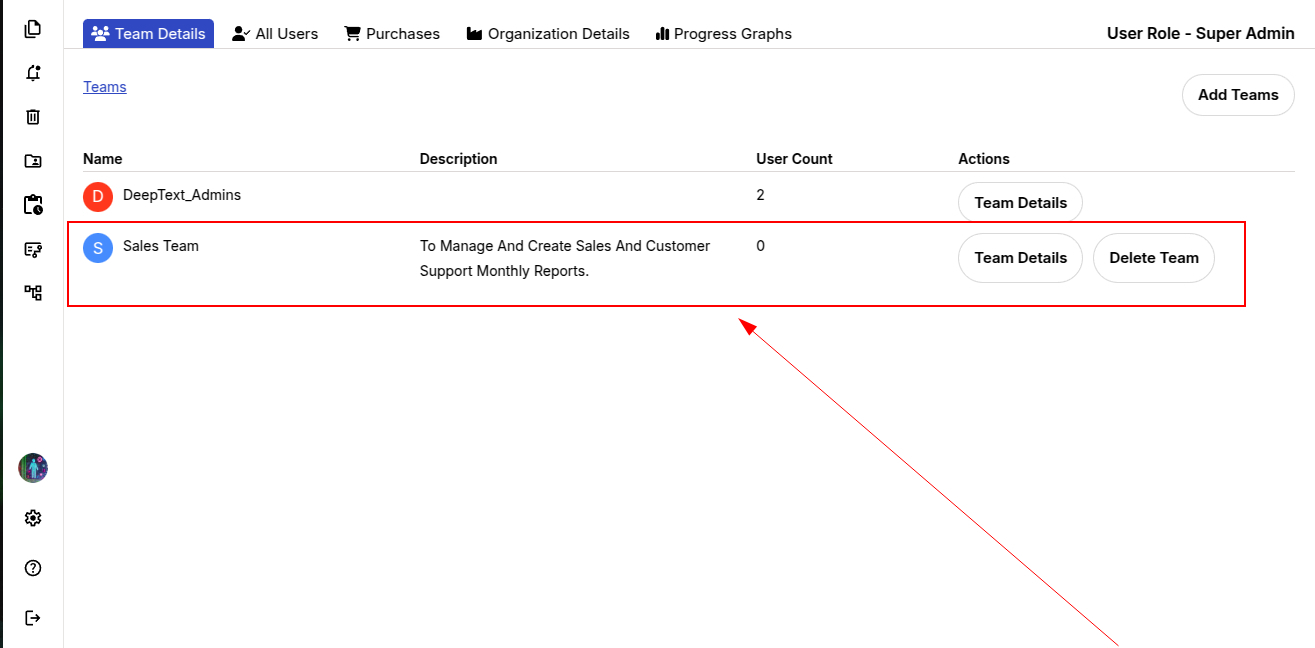
Task: Open the clipboard with clock icon
Action: (33, 205)
